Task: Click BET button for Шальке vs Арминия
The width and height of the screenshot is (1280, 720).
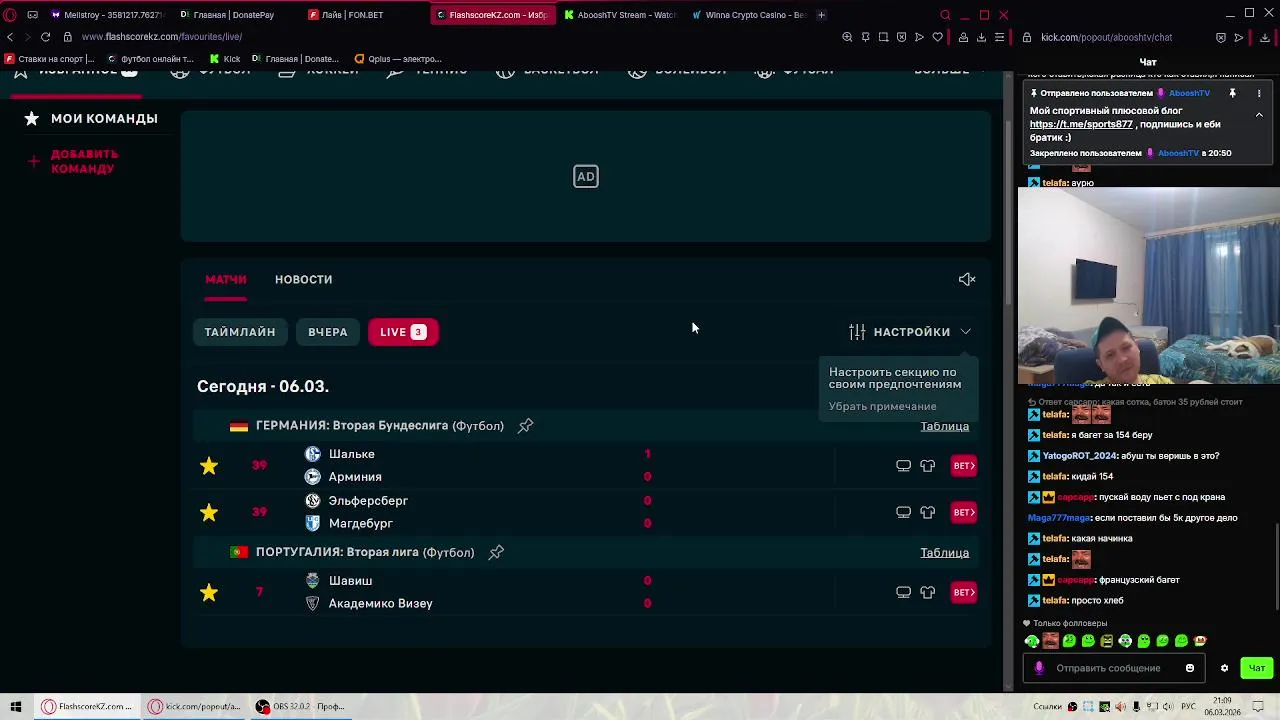Action: (x=964, y=466)
